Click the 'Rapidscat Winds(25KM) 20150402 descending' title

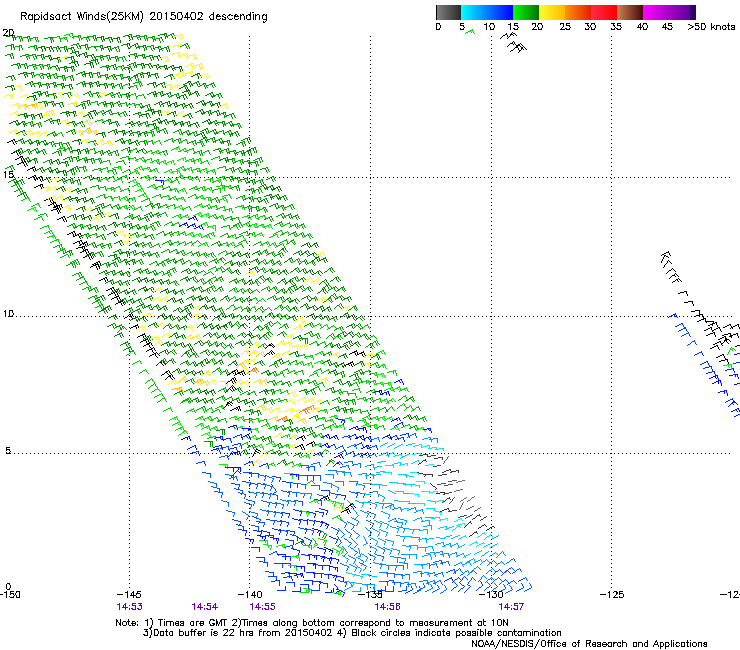(x=143, y=17)
